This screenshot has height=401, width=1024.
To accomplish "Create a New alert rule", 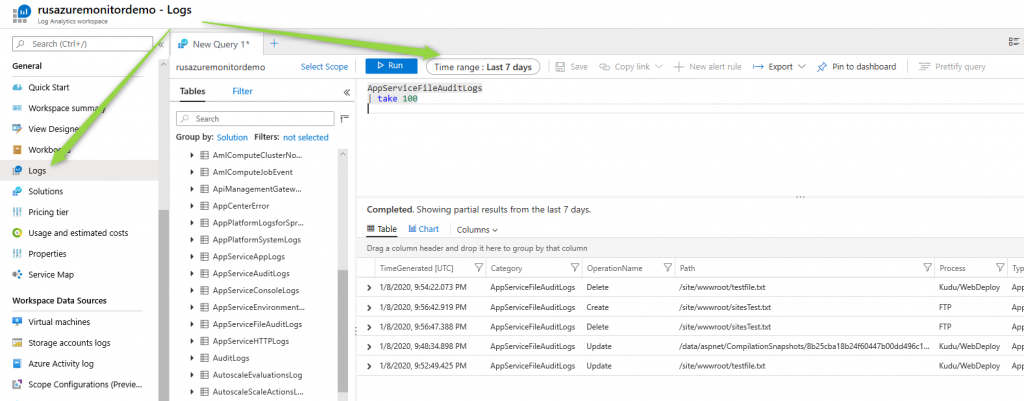I will [707, 67].
